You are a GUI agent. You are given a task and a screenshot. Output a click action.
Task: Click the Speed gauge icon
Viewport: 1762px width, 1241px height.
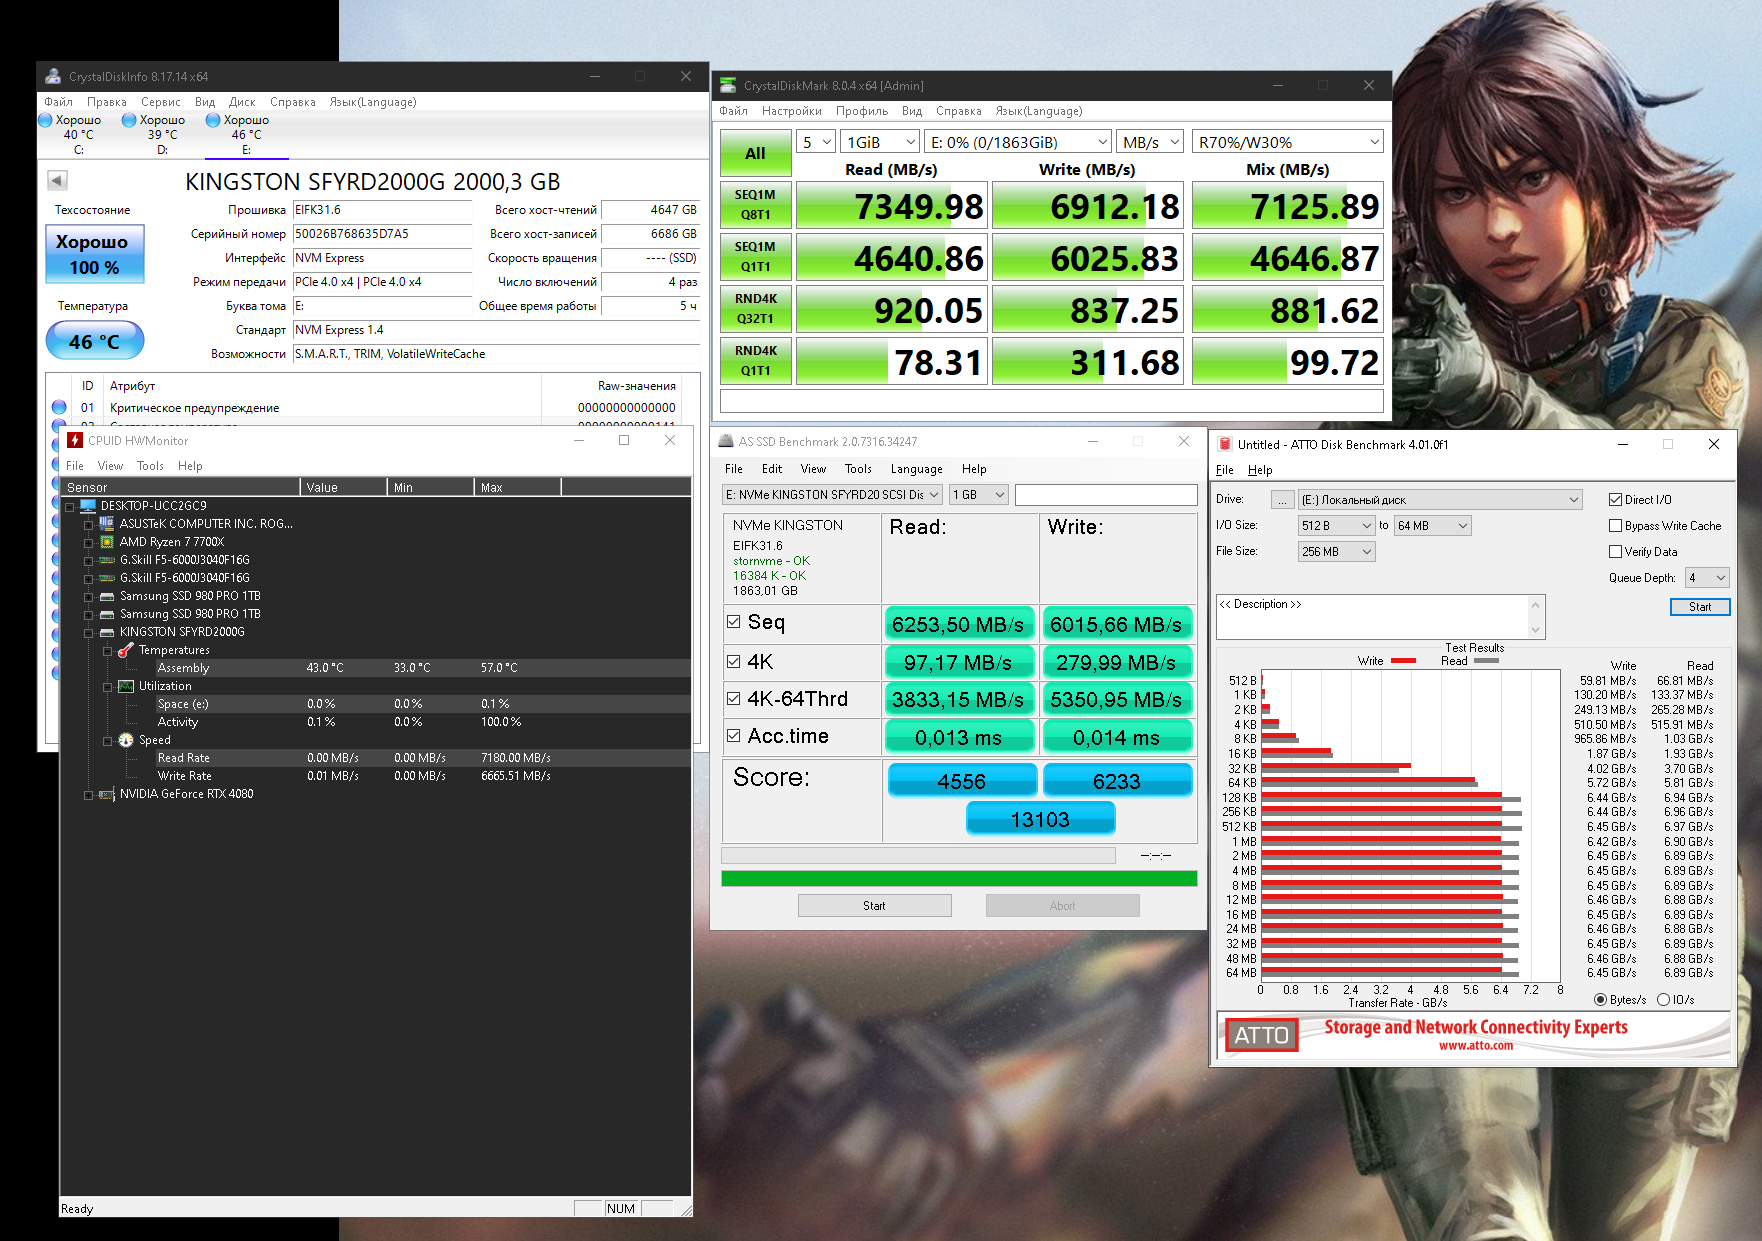pyautogui.click(x=126, y=740)
